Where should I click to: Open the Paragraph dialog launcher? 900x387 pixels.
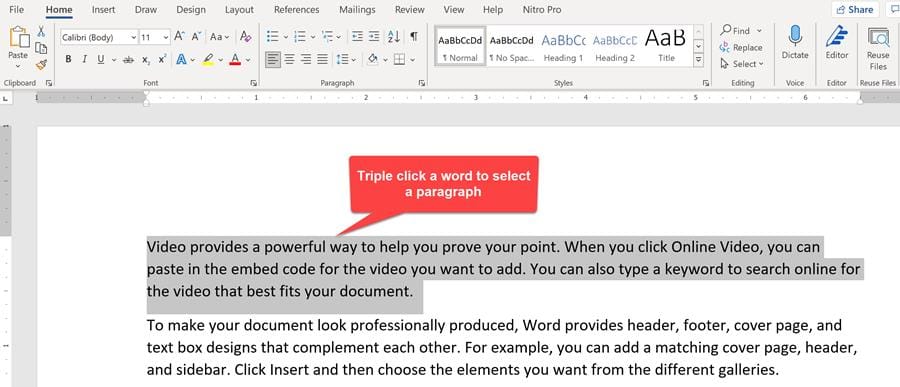click(422, 83)
